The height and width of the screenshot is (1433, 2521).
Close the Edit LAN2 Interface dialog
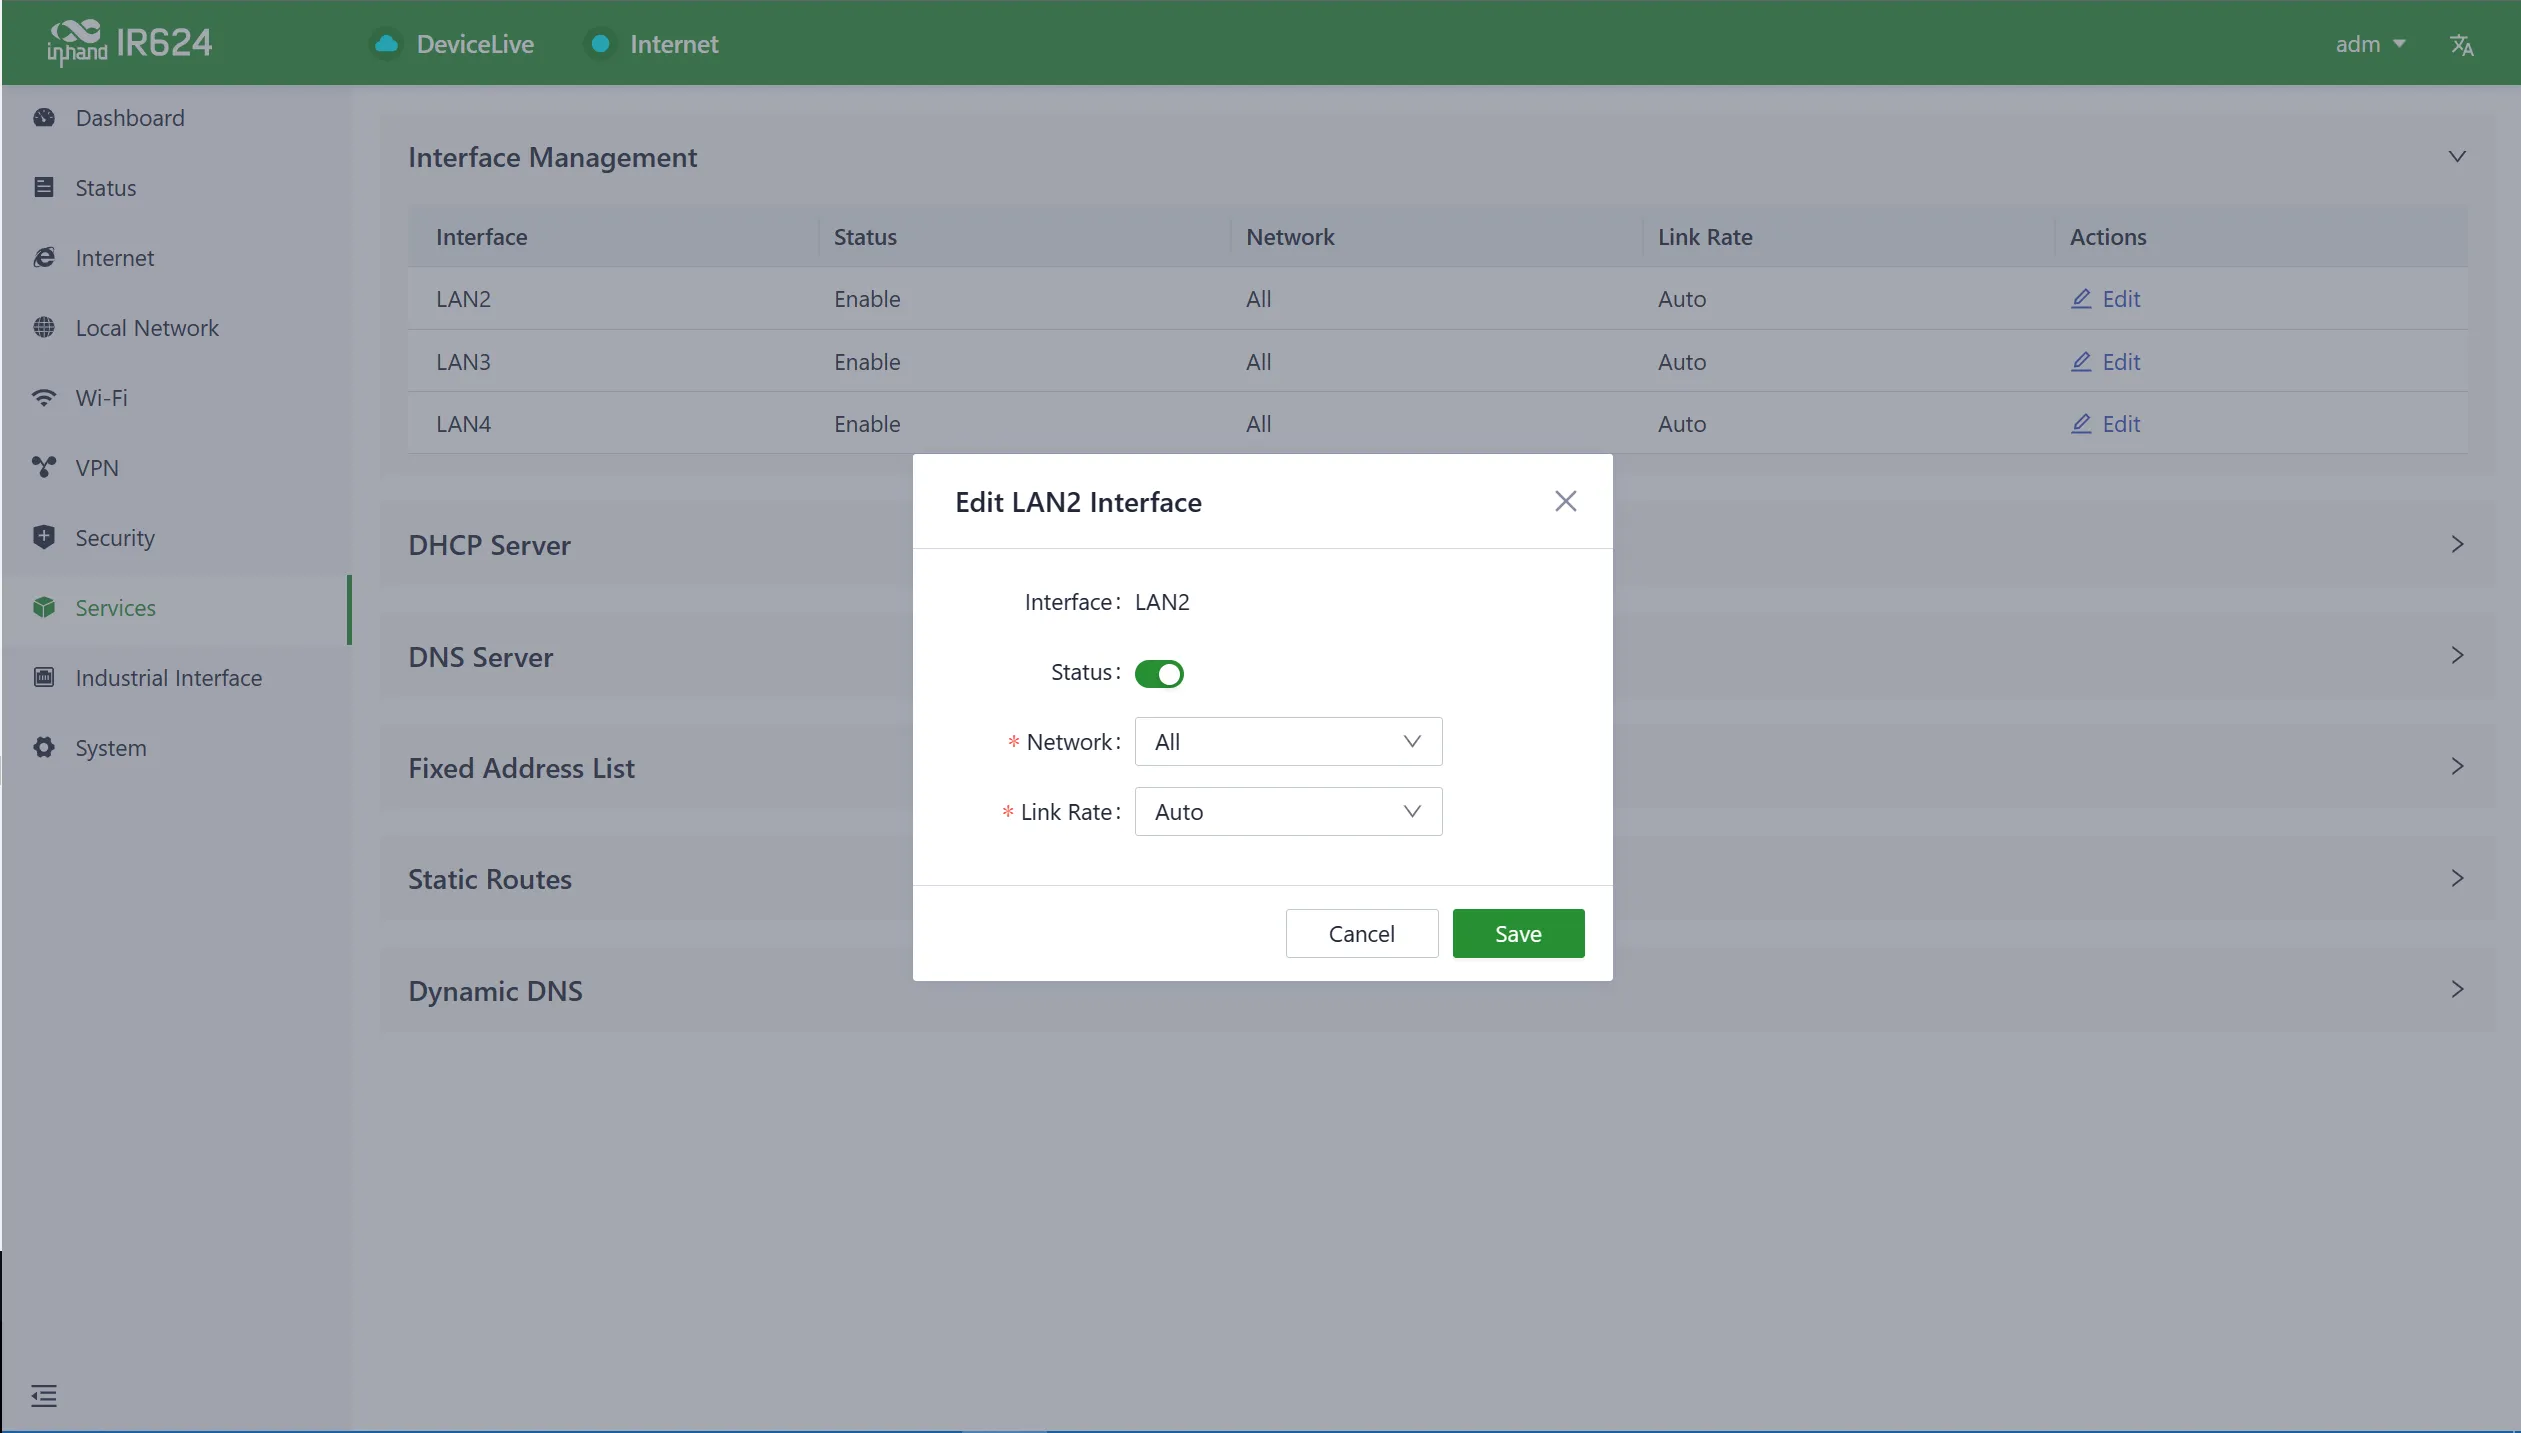click(1565, 501)
